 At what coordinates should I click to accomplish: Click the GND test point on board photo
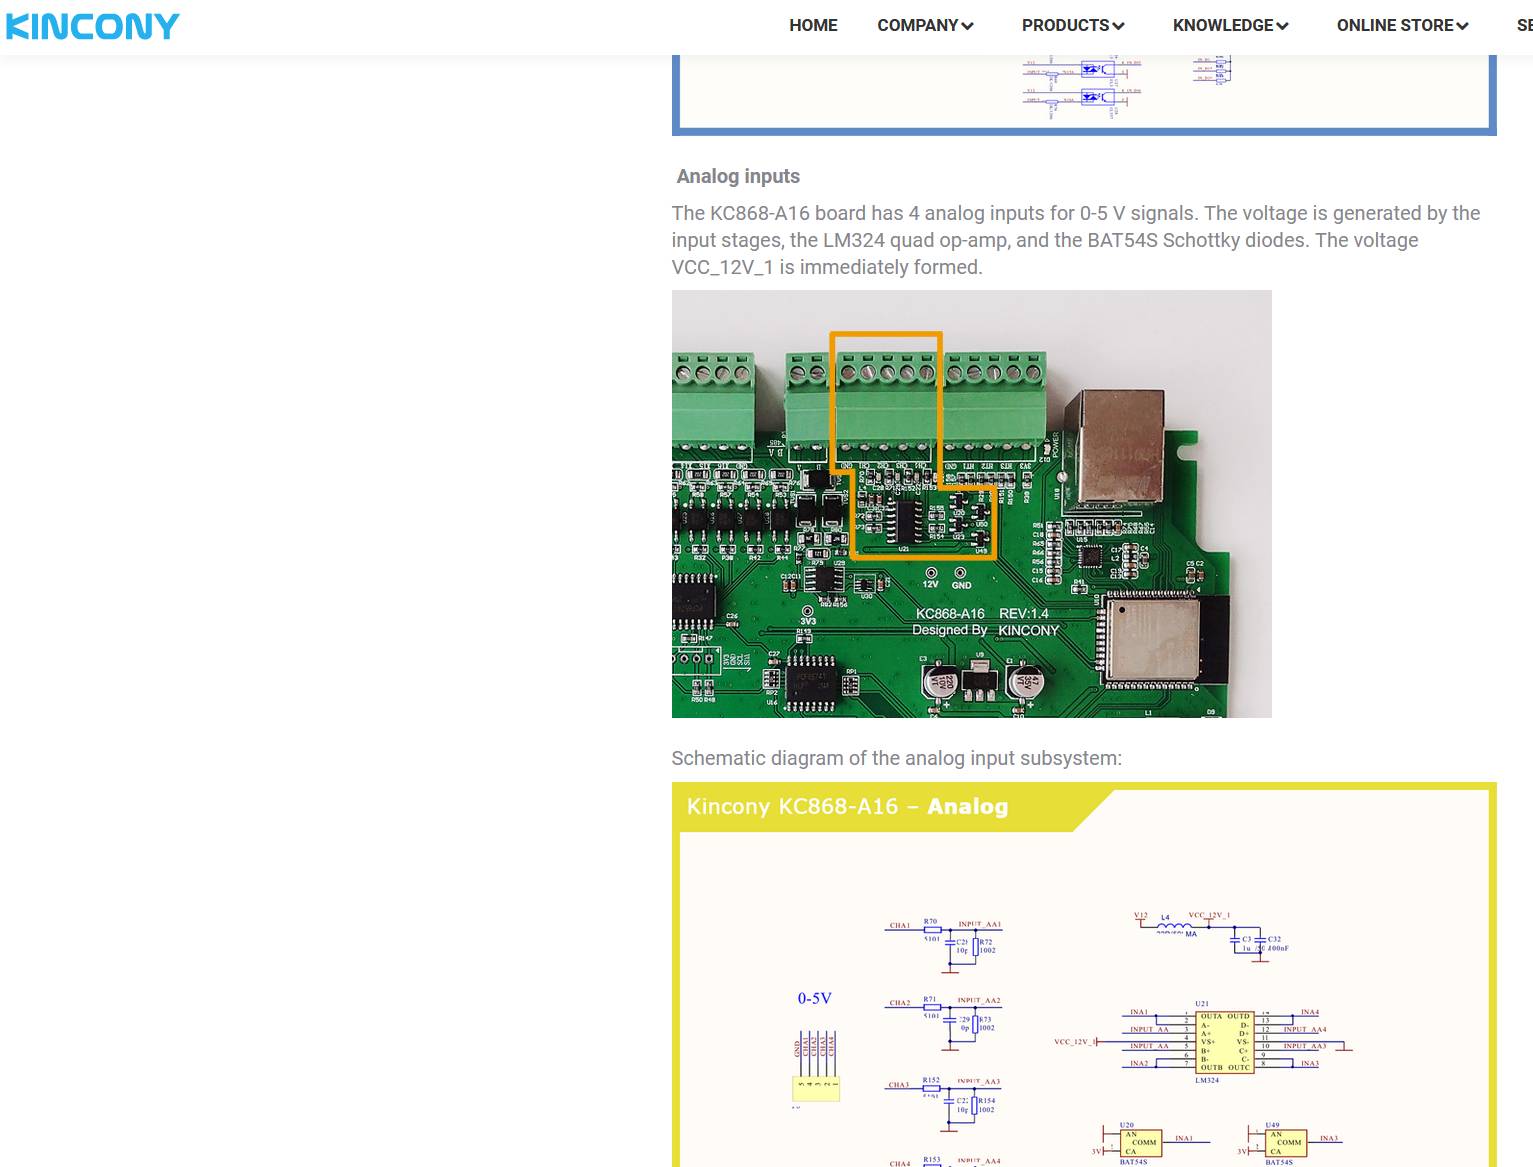(x=960, y=573)
